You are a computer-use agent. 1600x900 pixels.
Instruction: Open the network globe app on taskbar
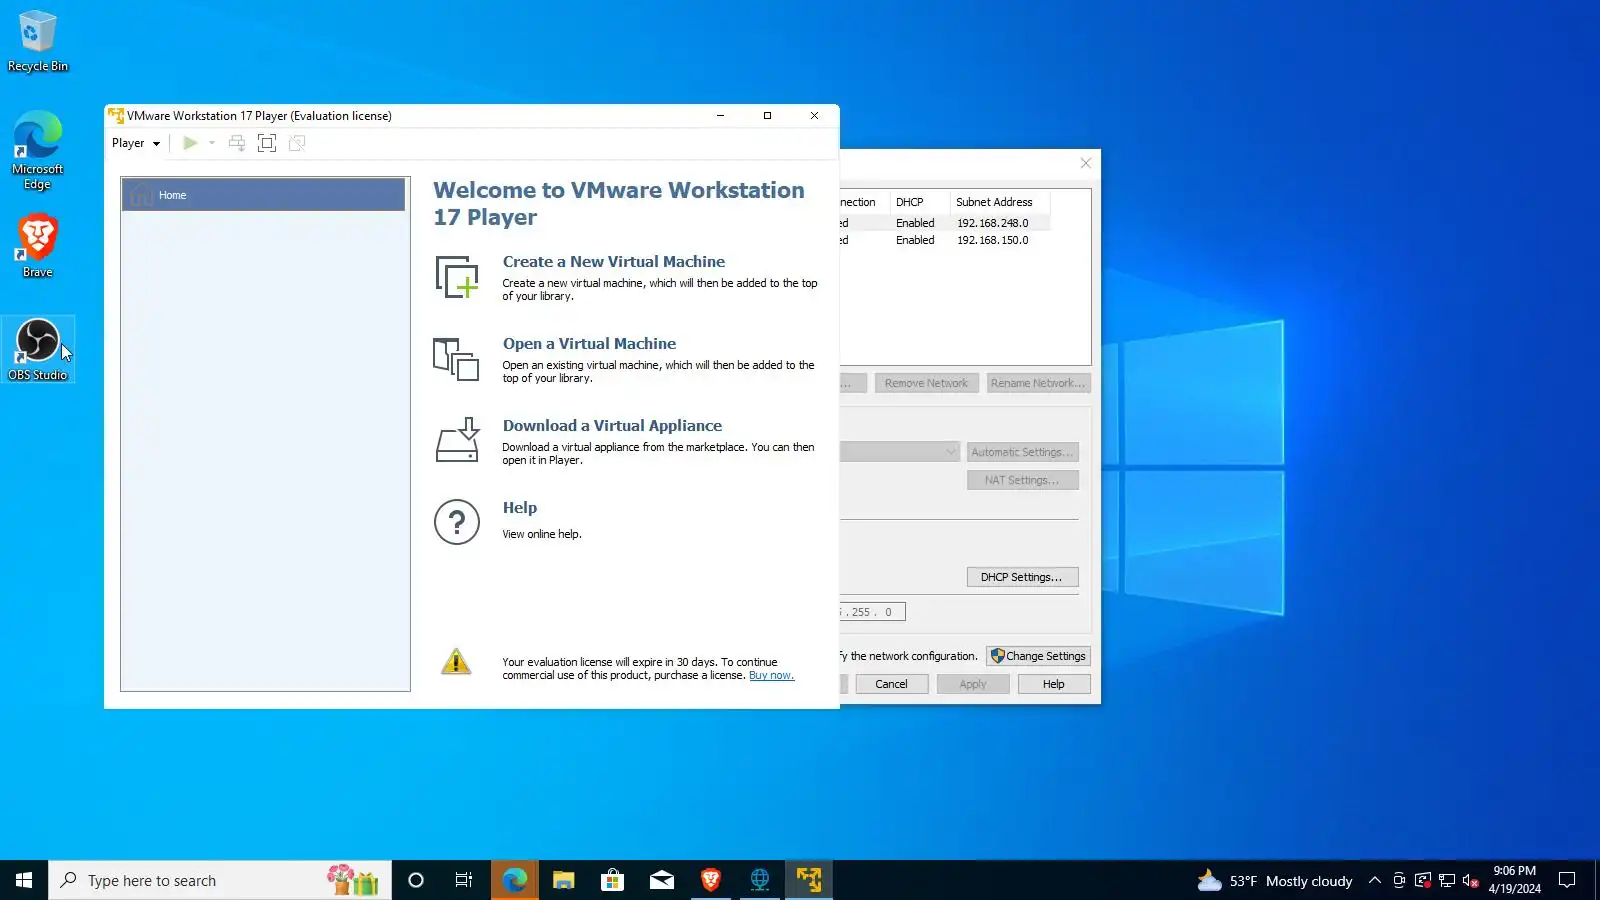(760, 880)
